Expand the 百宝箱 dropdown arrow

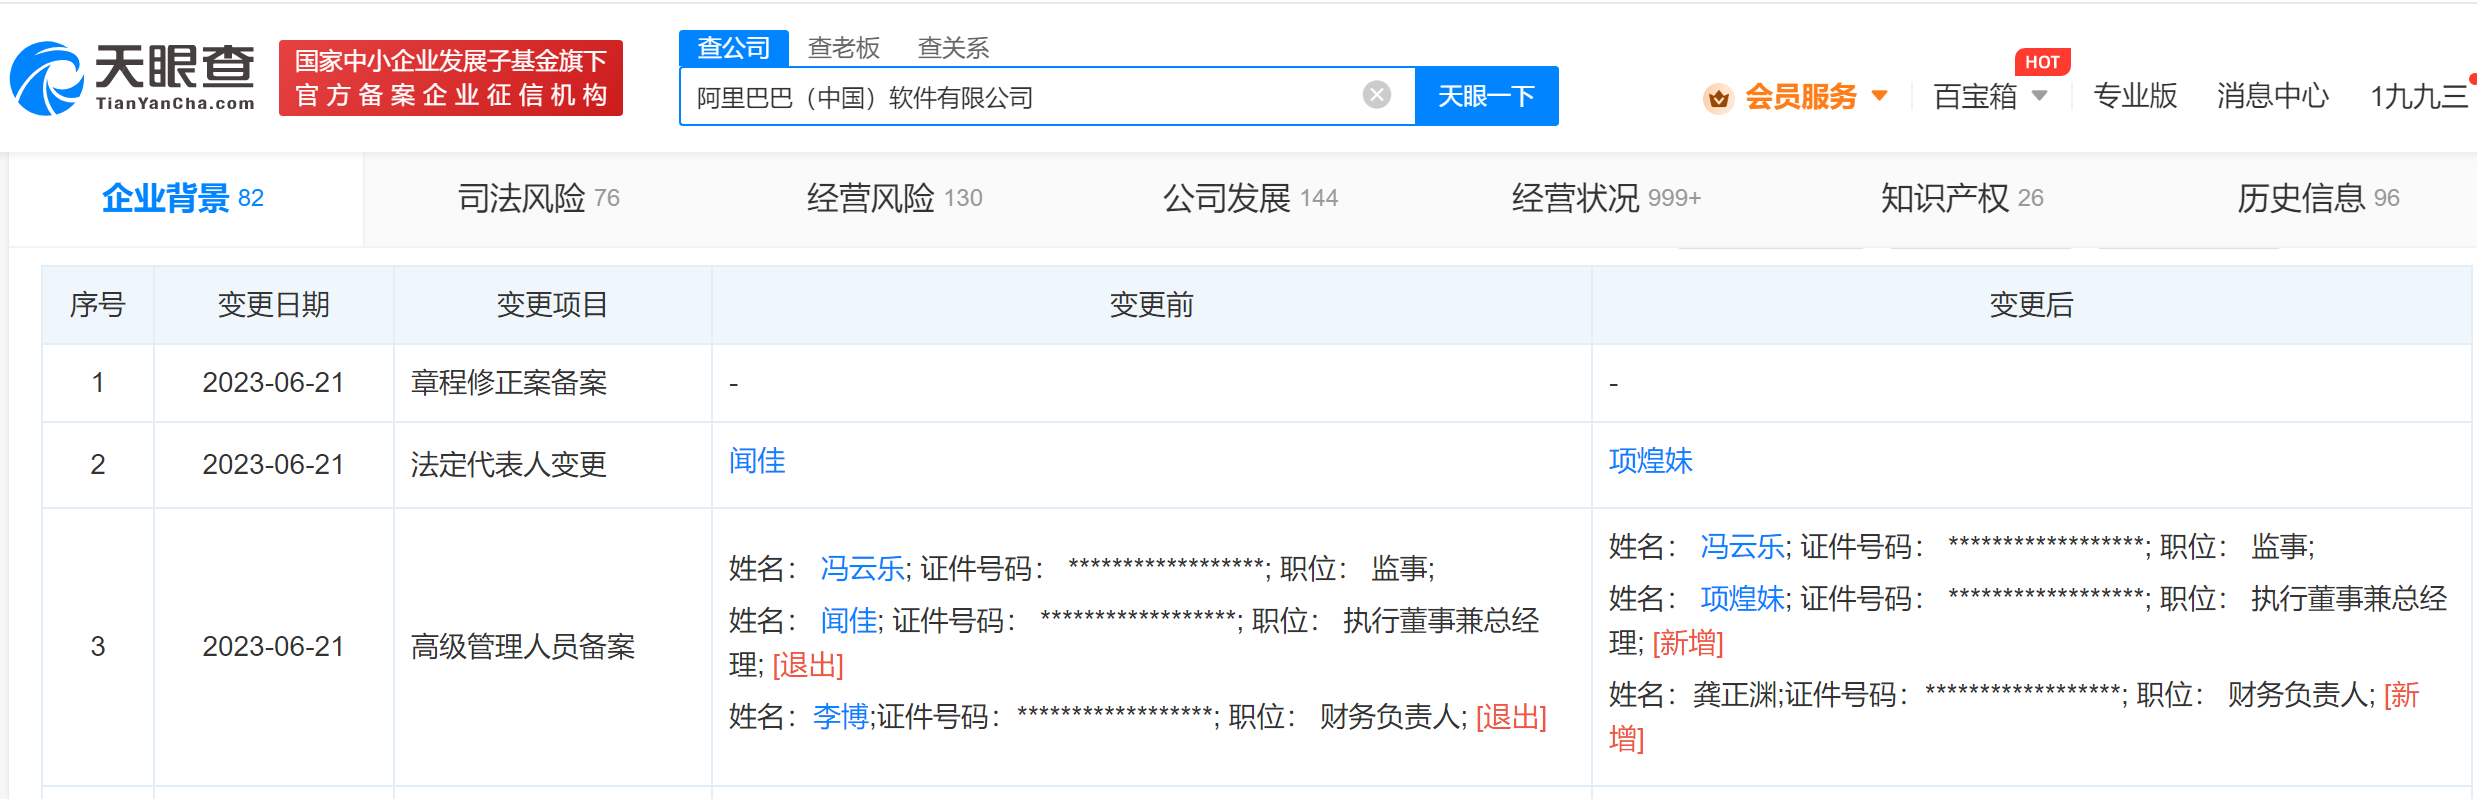pos(2040,96)
